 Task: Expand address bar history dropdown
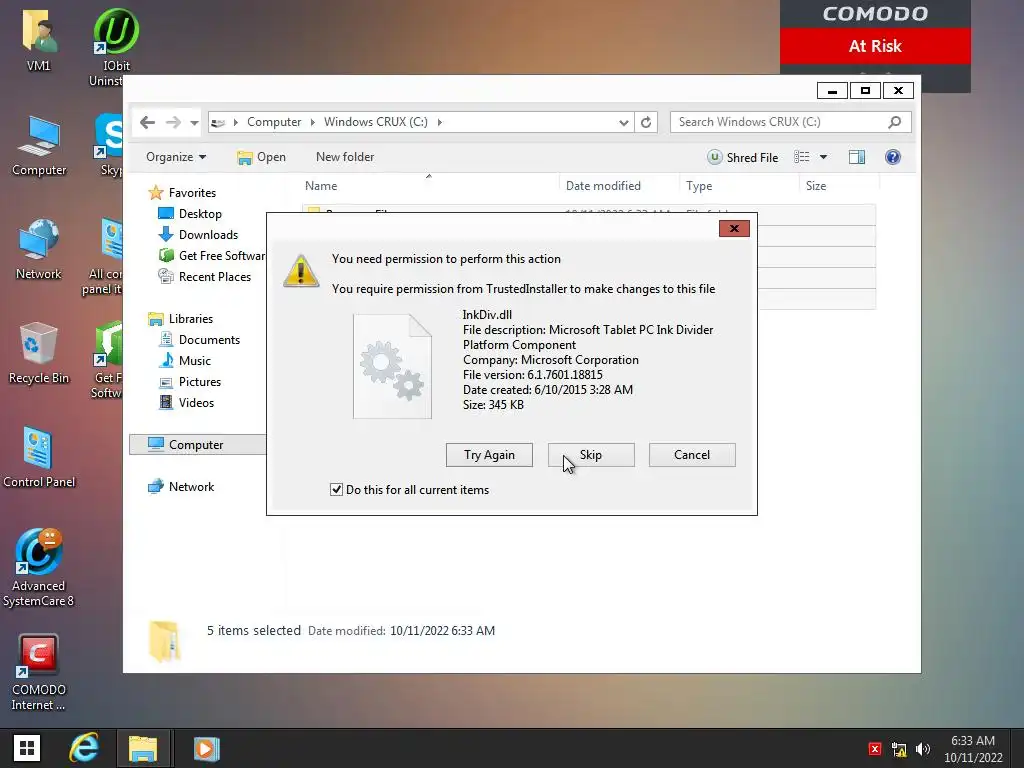(x=624, y=122)
